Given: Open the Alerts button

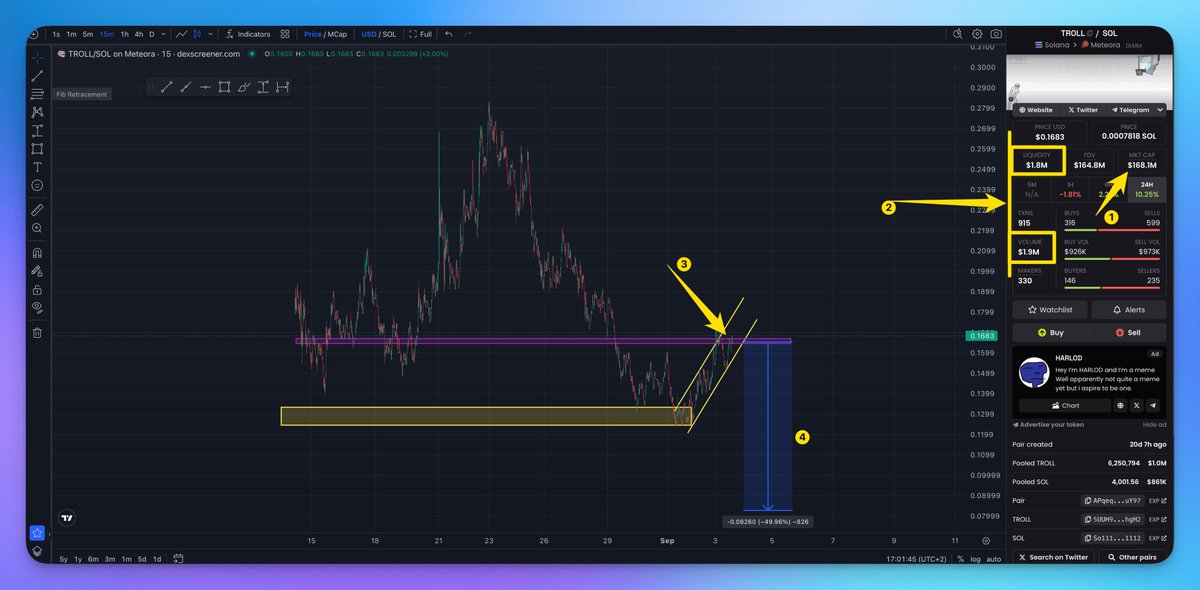Looking at the screenshot, I should coord(1129,310).
